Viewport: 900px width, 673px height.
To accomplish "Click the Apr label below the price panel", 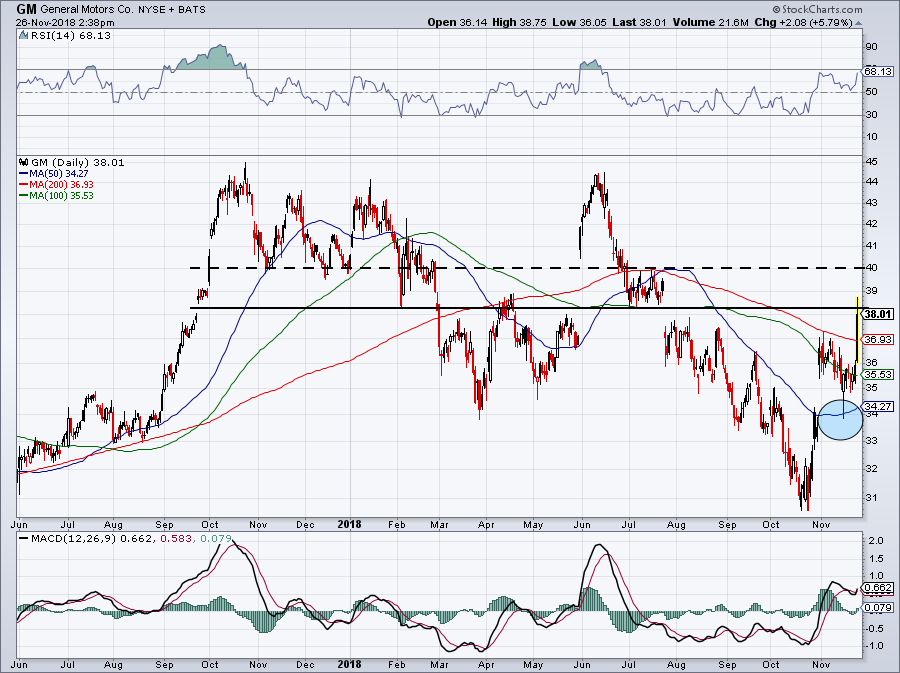I will tap(486, 524).
